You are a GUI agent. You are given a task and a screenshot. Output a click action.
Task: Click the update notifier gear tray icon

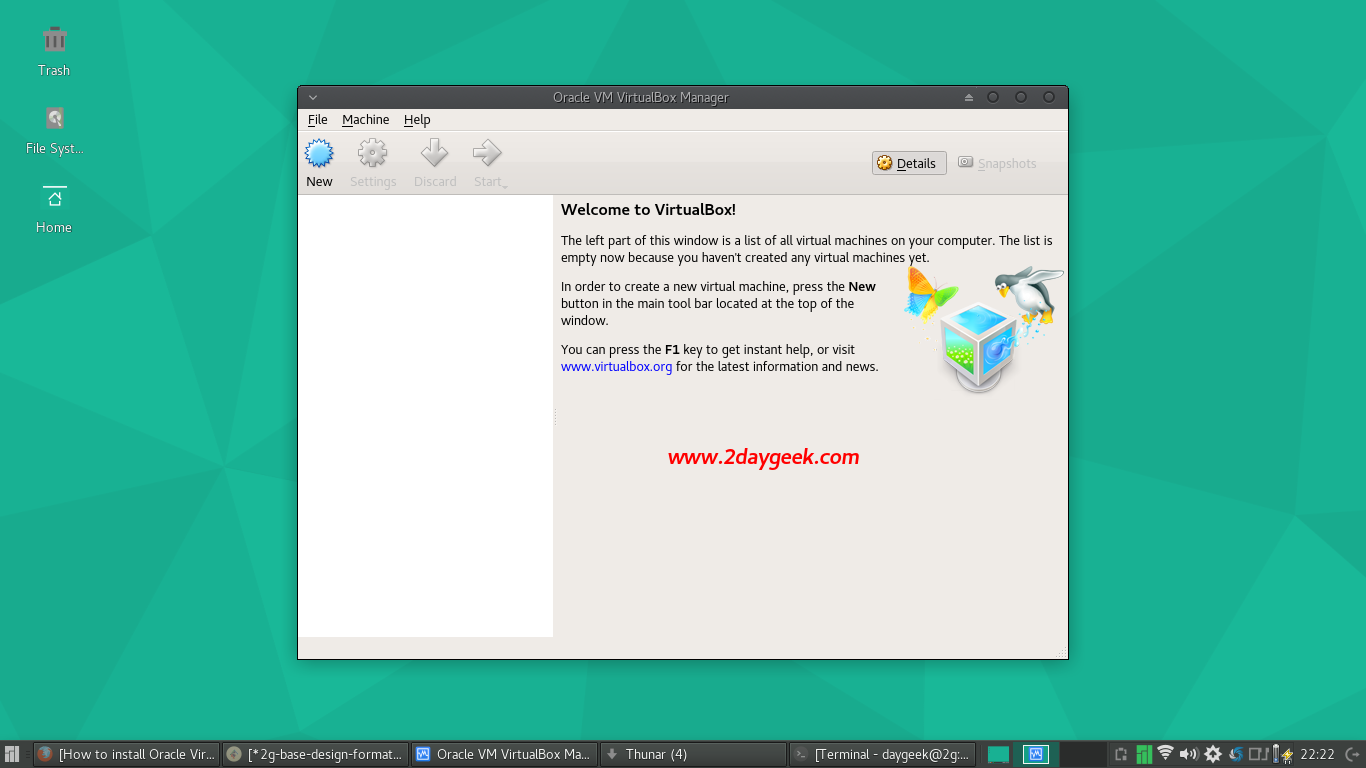[1213, 754]
